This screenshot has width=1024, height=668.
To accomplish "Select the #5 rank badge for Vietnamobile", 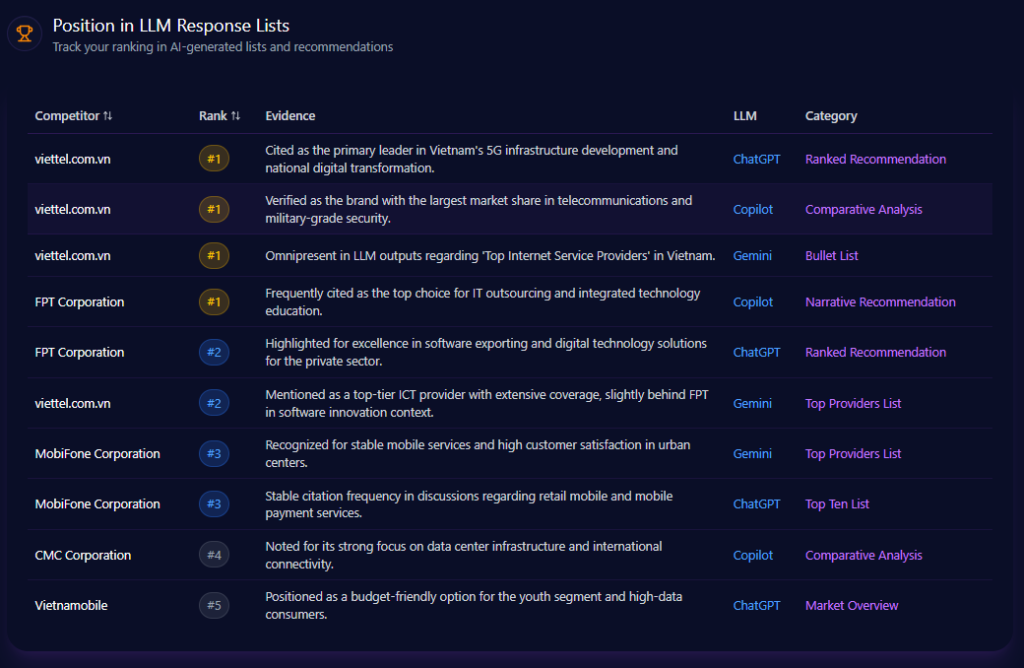I will (214, 605).
